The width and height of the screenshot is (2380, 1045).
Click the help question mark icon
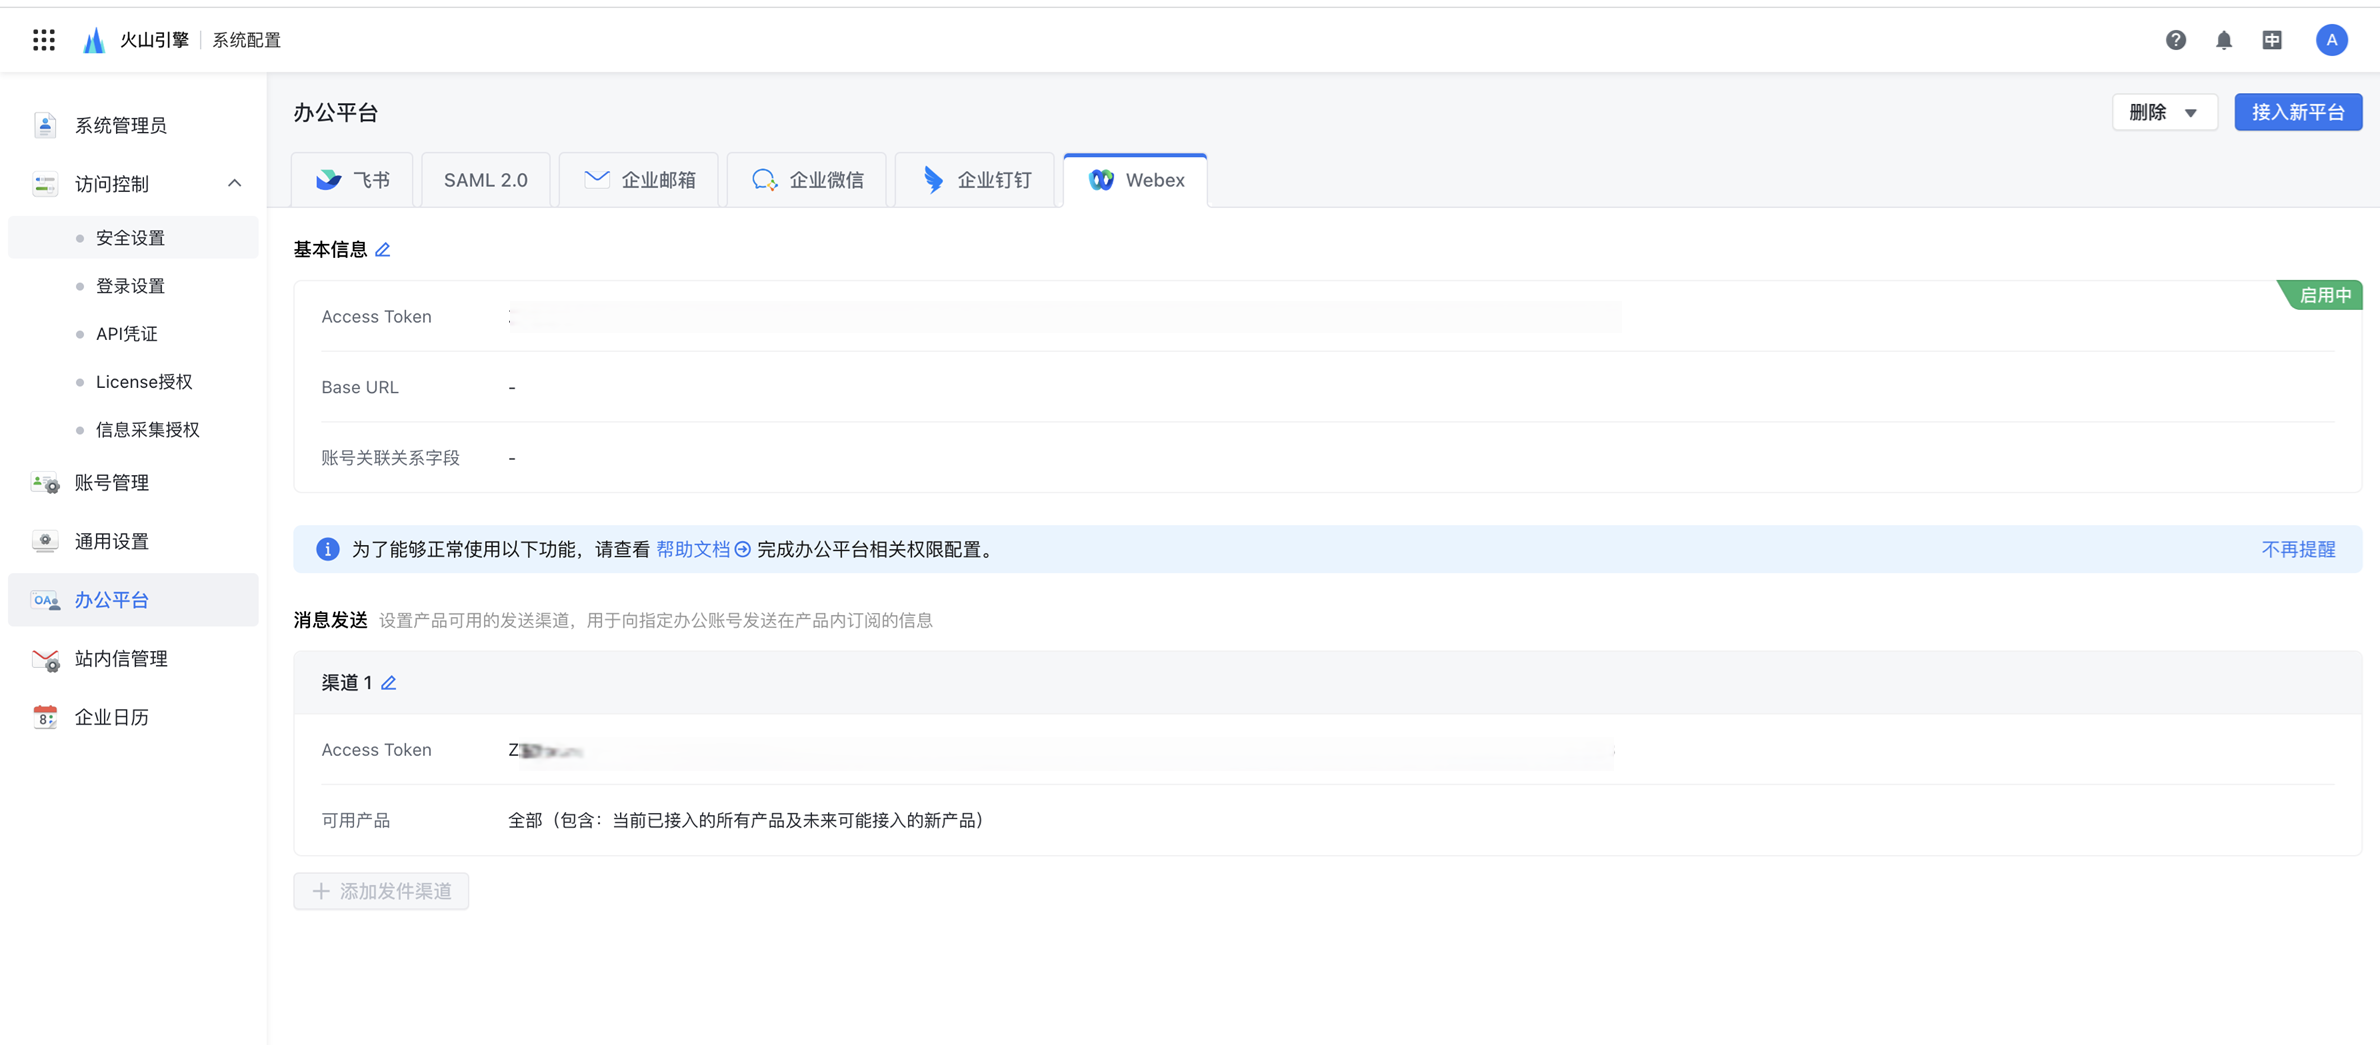[x=2175, y=40]
